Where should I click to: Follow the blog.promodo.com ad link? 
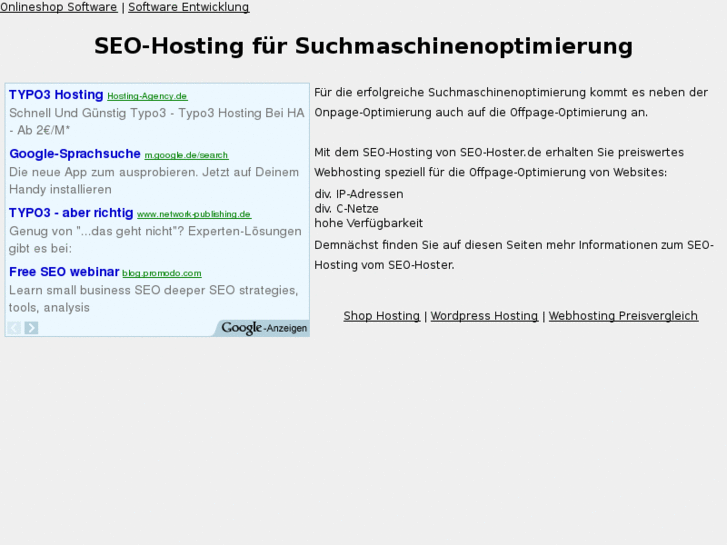162,273
